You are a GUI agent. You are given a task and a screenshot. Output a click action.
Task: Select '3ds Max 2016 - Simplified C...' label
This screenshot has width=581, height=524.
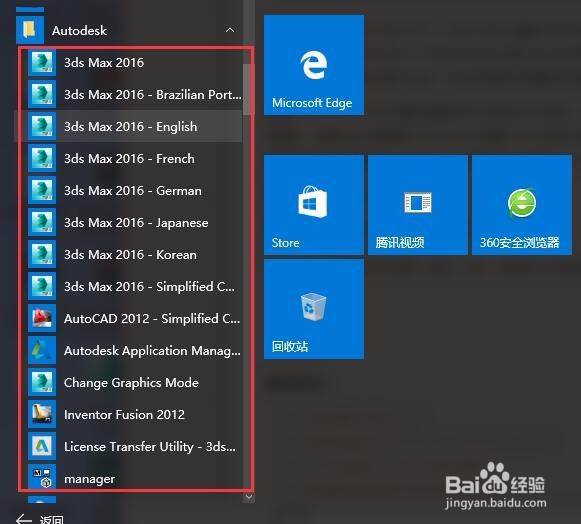[149, 286]
